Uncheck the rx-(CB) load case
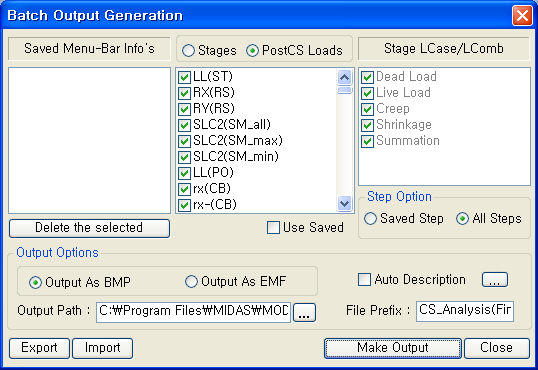This screenshot has height=370, width=538. (x=184, y=206)
